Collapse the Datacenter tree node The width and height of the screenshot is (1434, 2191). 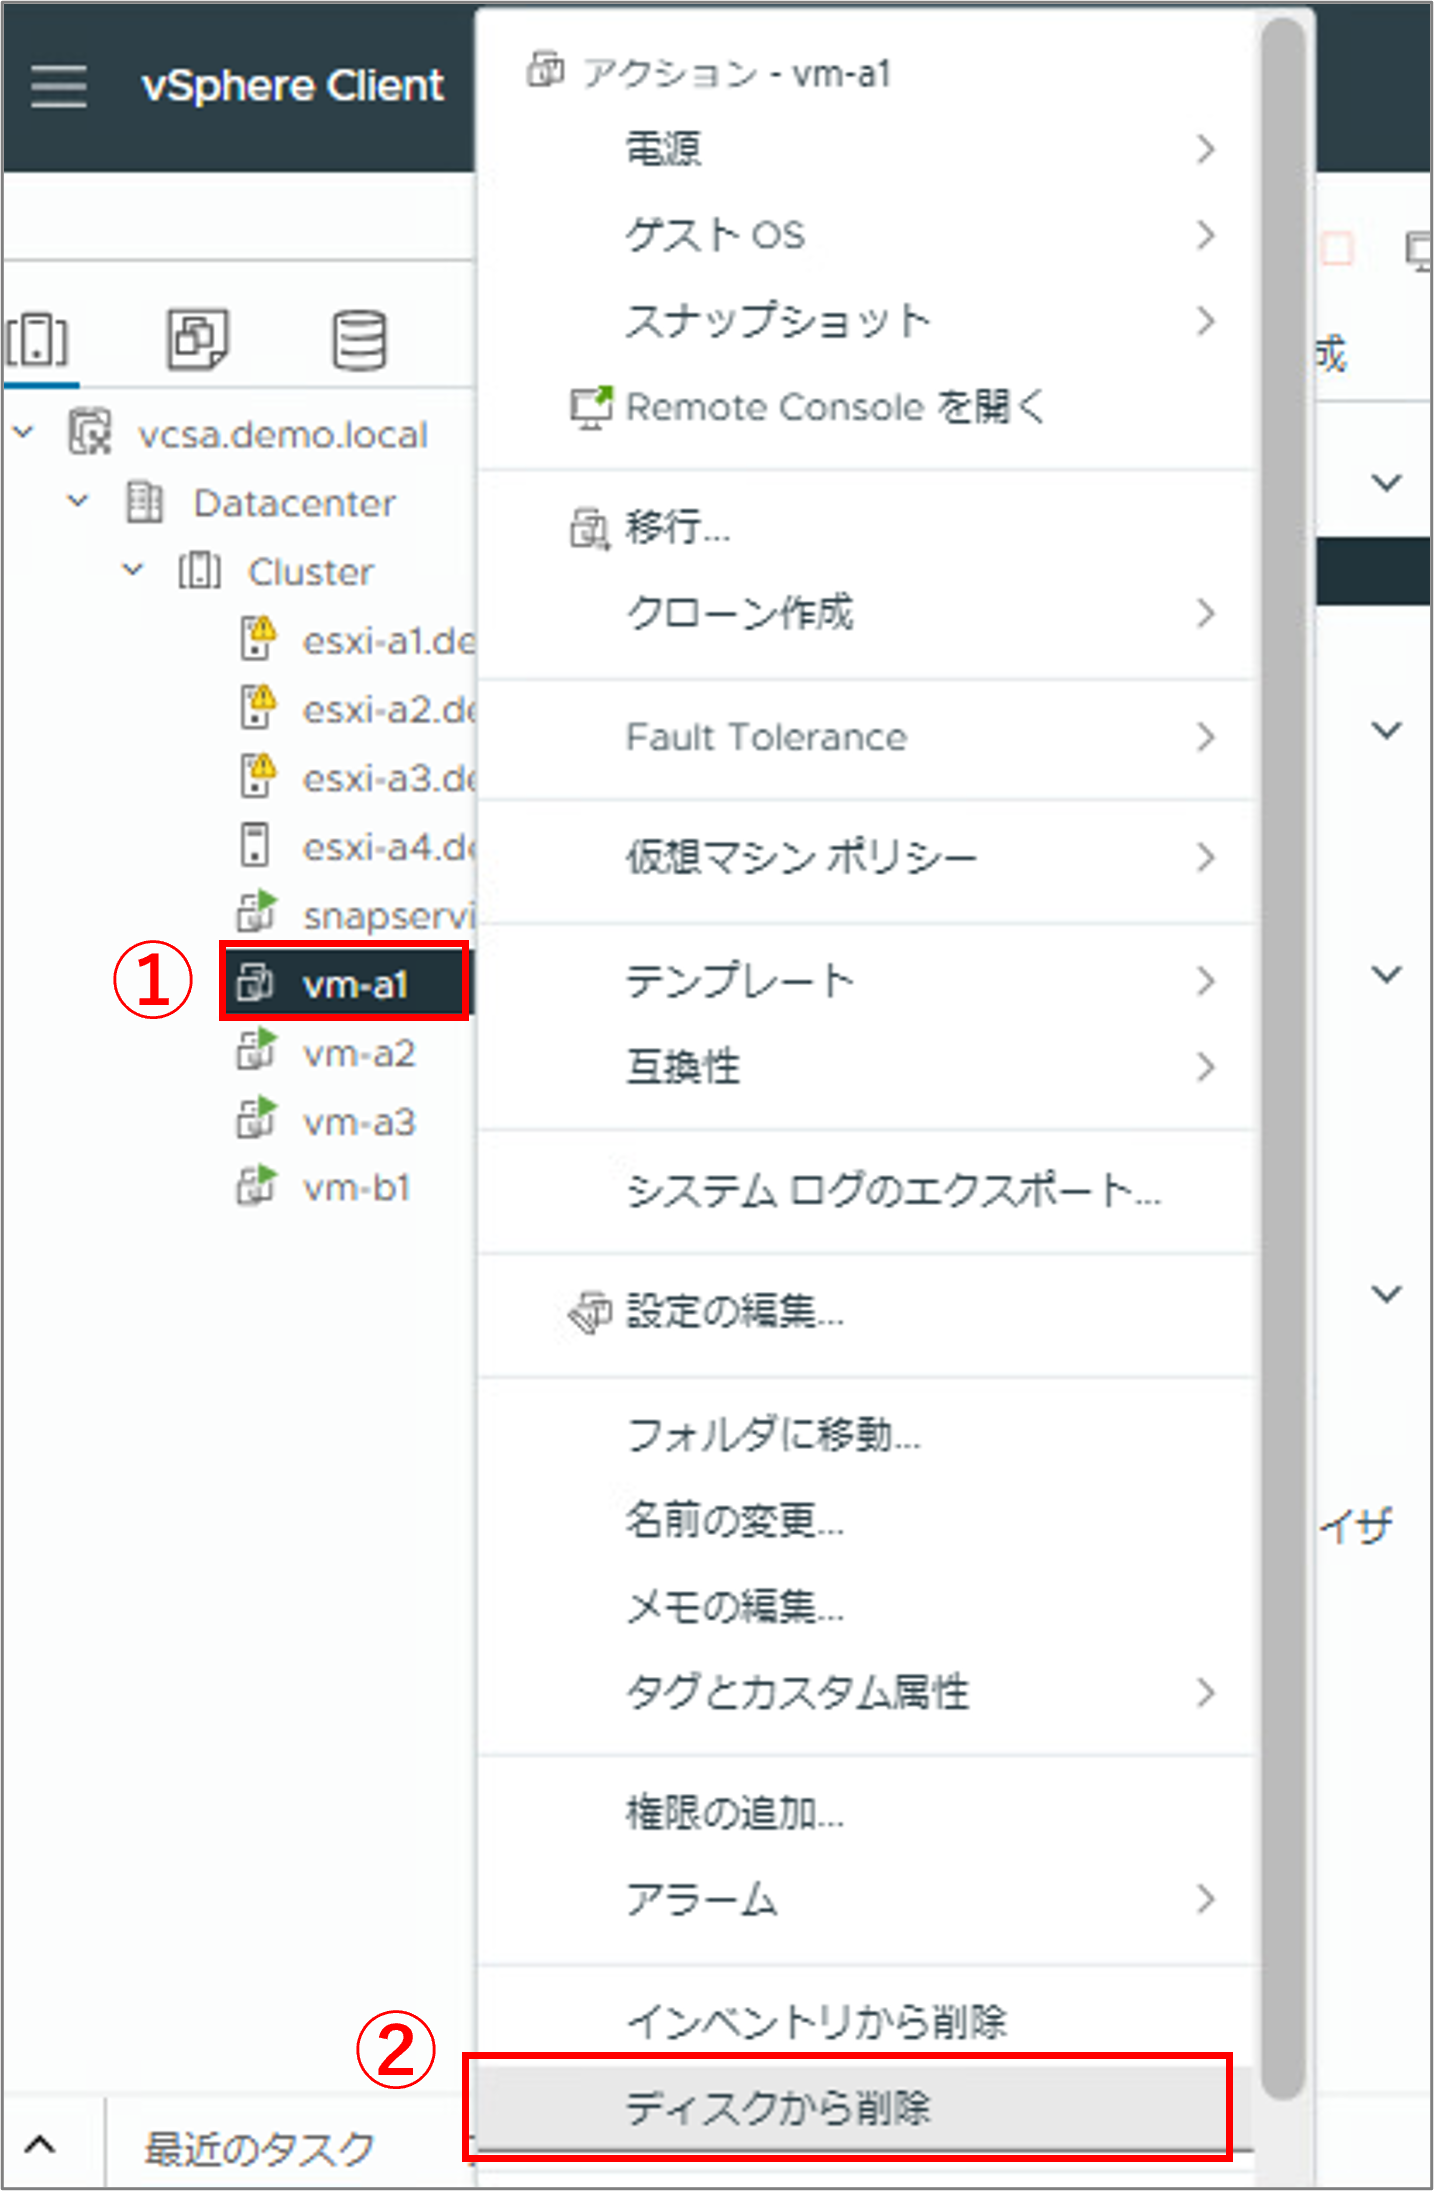78,501
